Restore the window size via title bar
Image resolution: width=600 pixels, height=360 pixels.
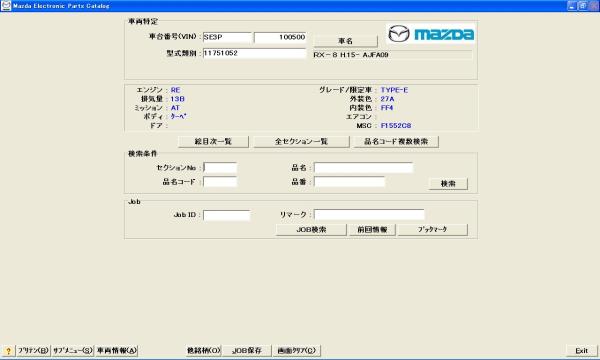(x=582, y=6)
